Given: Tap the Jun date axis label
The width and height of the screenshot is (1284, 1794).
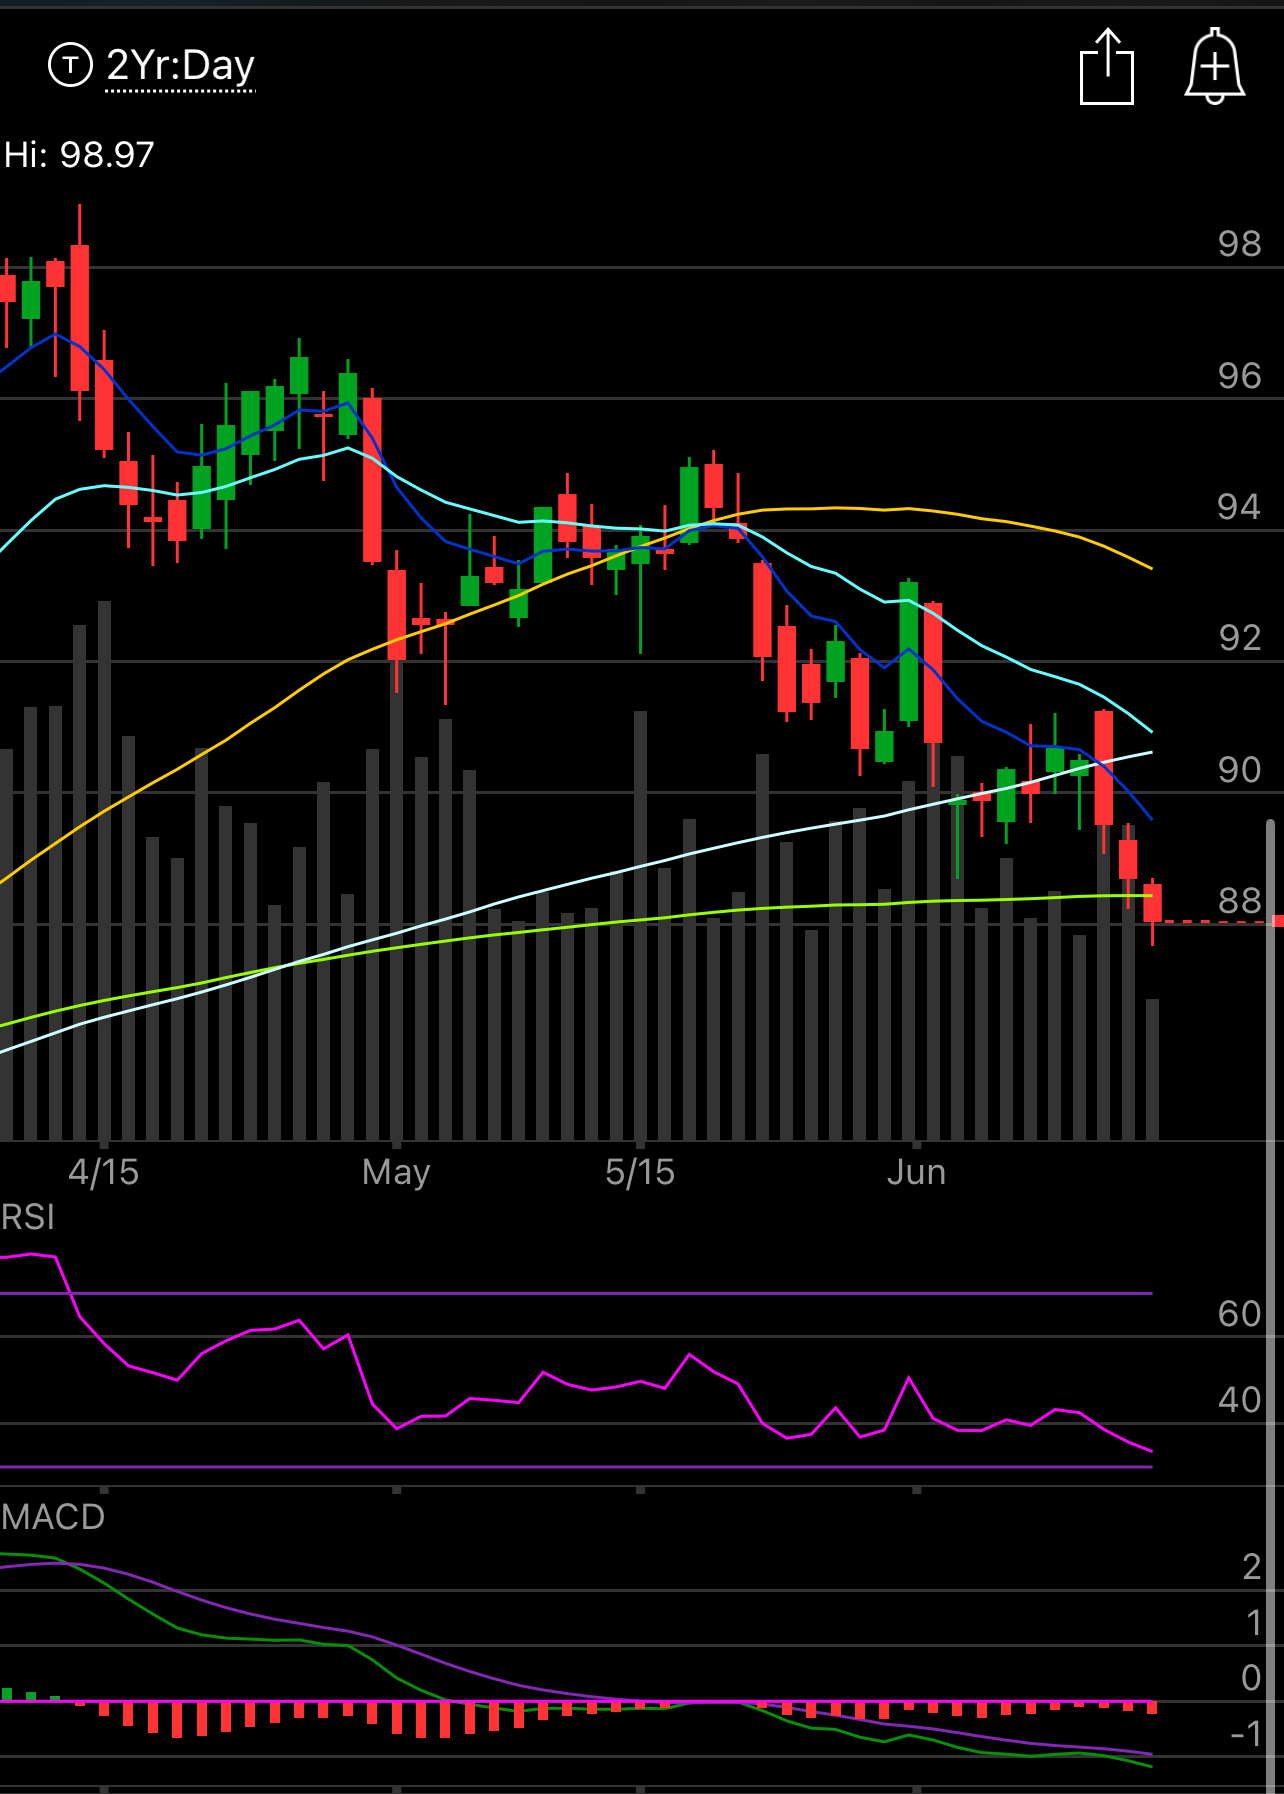Looking at the screenshot, I should [x=916, y=1172].
